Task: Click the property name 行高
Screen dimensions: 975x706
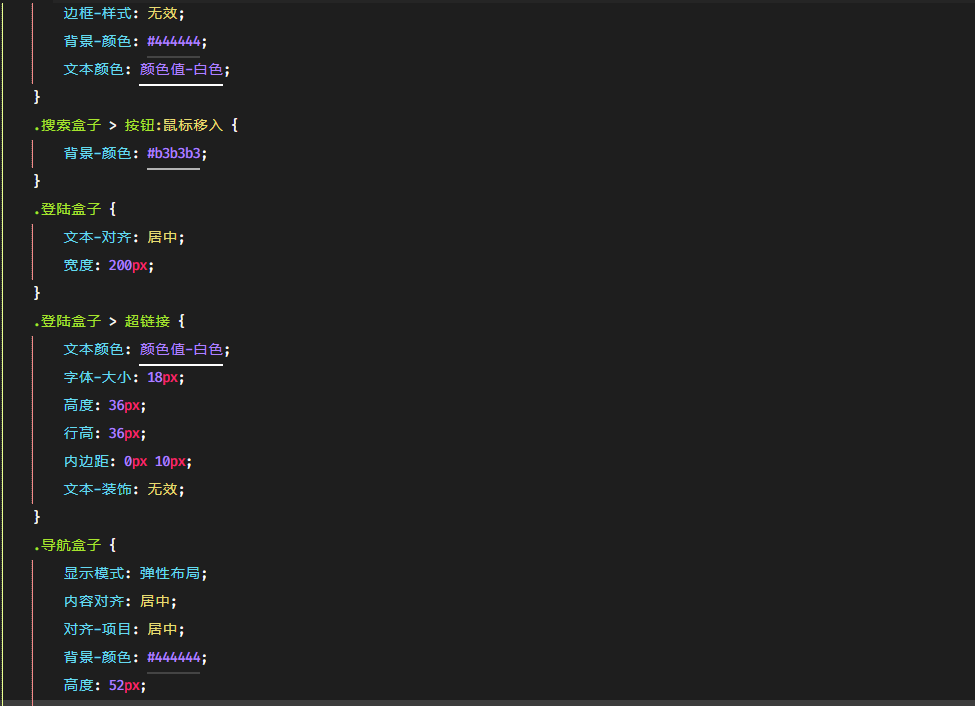Action: (78, 433)
